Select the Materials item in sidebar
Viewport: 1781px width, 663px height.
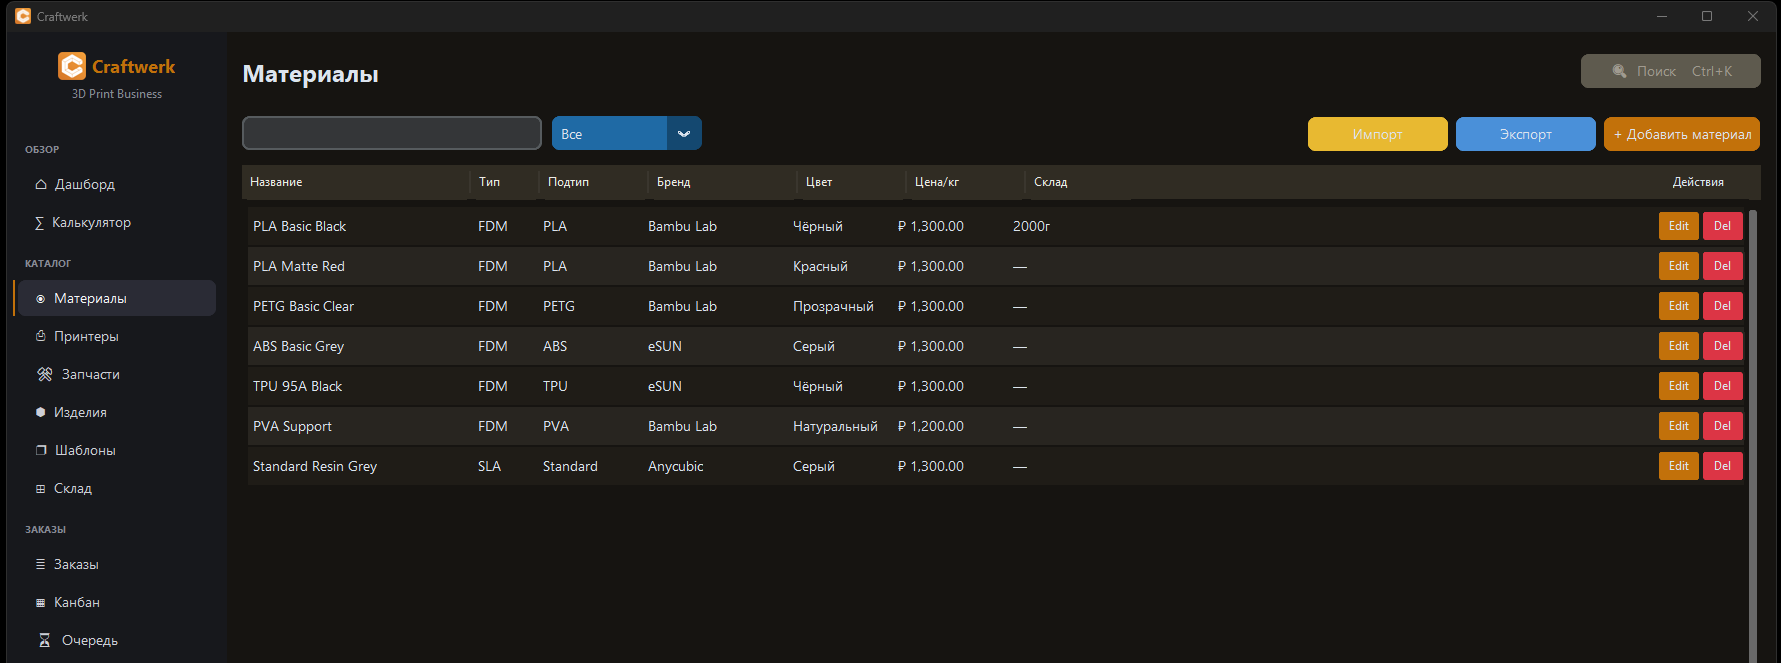(90, 299)
